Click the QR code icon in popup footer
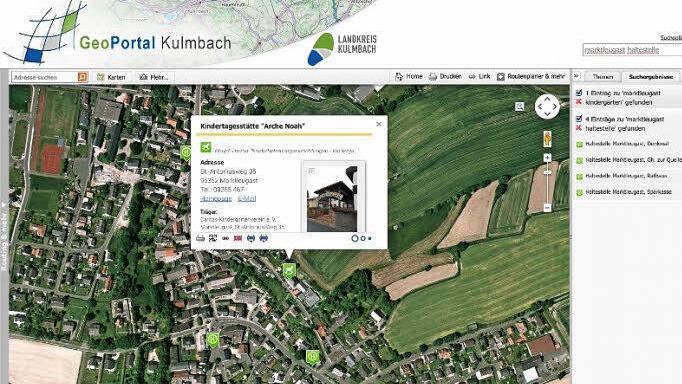The image size is (682, 384). [213, 238]
